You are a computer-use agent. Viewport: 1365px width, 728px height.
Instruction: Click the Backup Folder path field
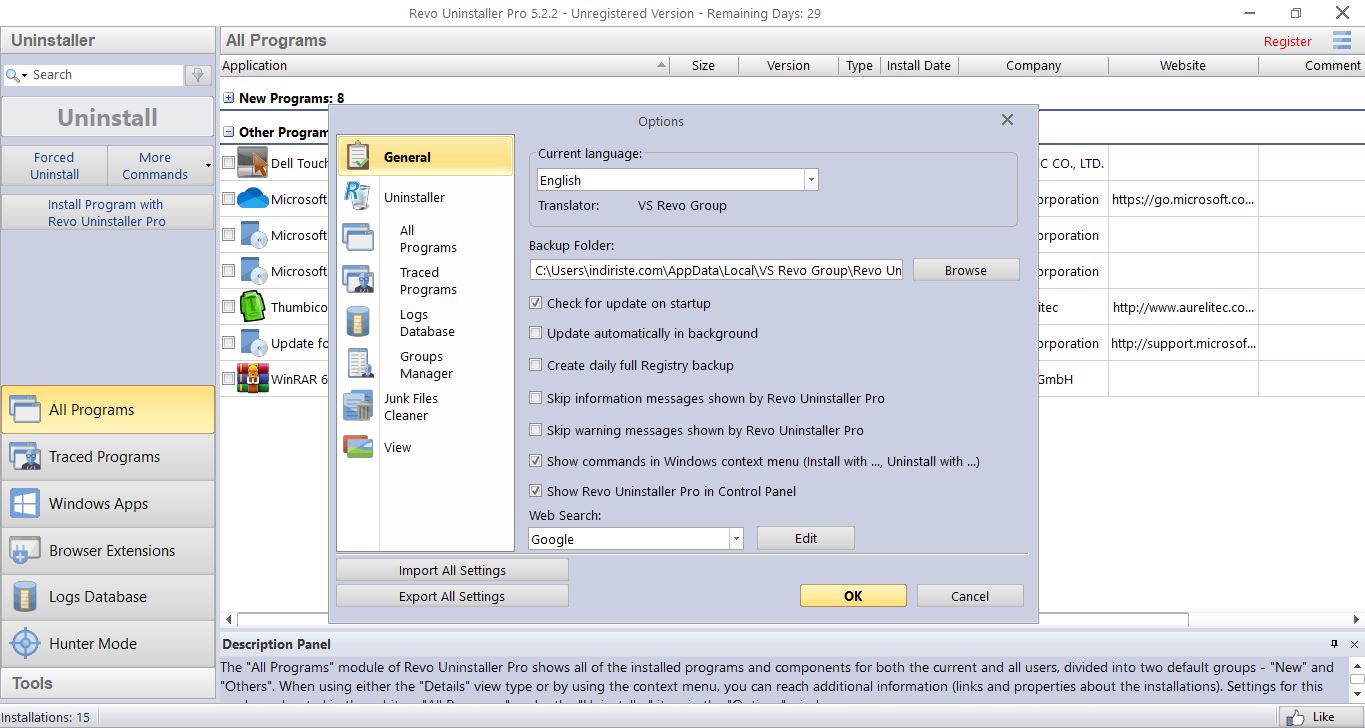(716, 270)
